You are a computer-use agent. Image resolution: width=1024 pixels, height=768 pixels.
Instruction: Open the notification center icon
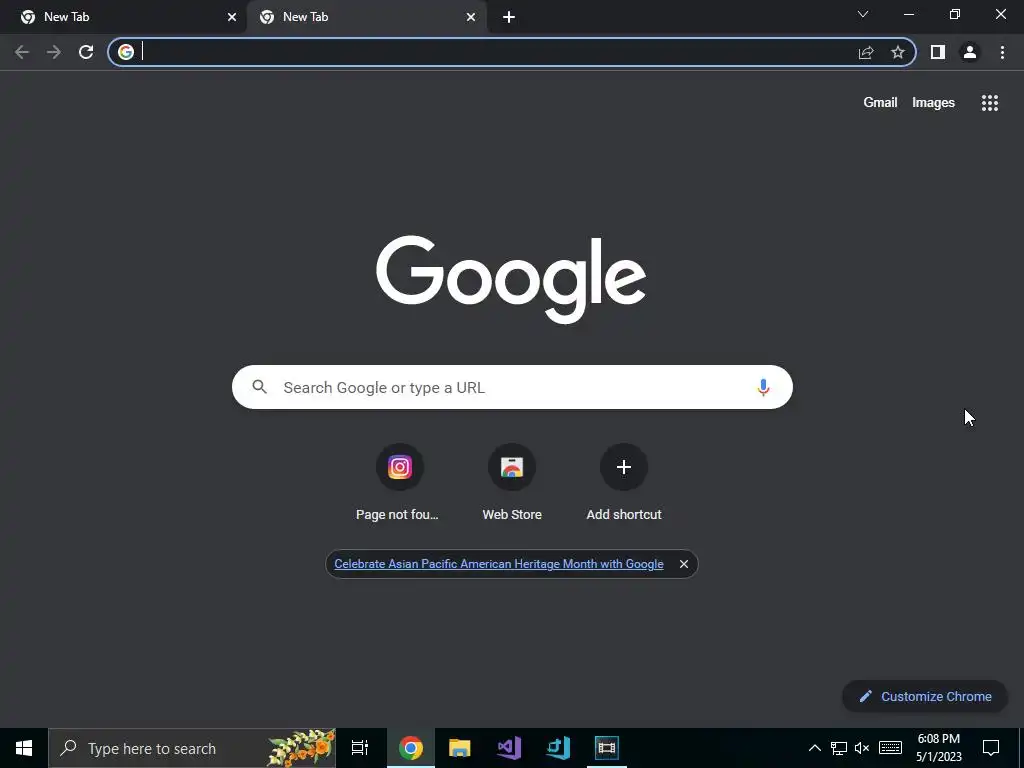[x=991, y=748]
